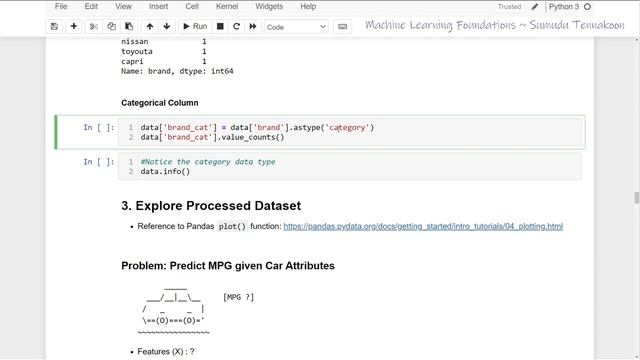This screenshot has height=360, width=640.
Task: Click the 'capri' output row
Action: [x=164, y=61]
